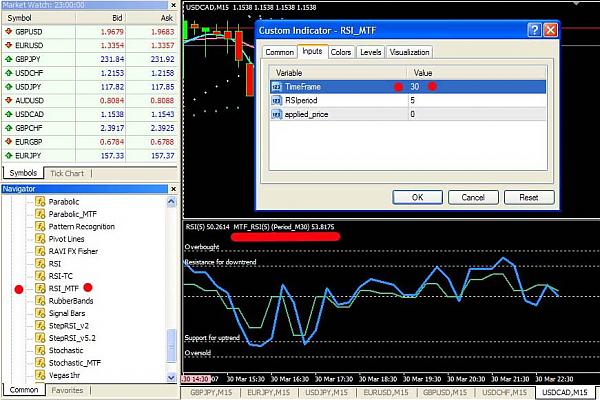Screen dimensions: 600x400
Task: Click the Signal Bars indicator icon
Action: tap(40, 313)
